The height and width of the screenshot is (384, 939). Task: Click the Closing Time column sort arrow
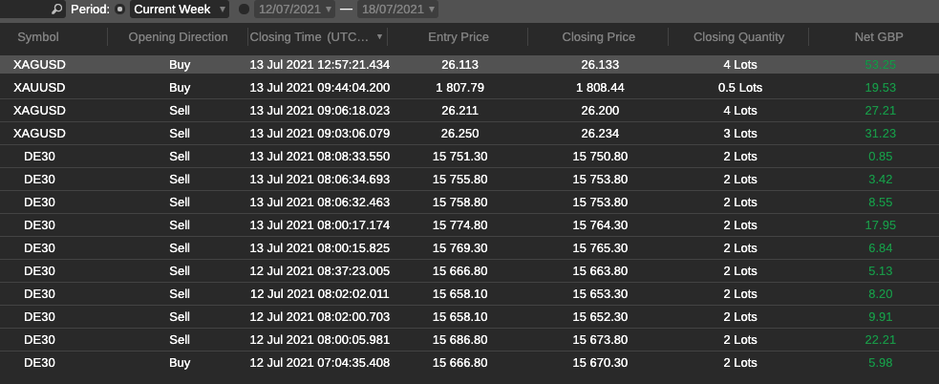tap(379, 37)
